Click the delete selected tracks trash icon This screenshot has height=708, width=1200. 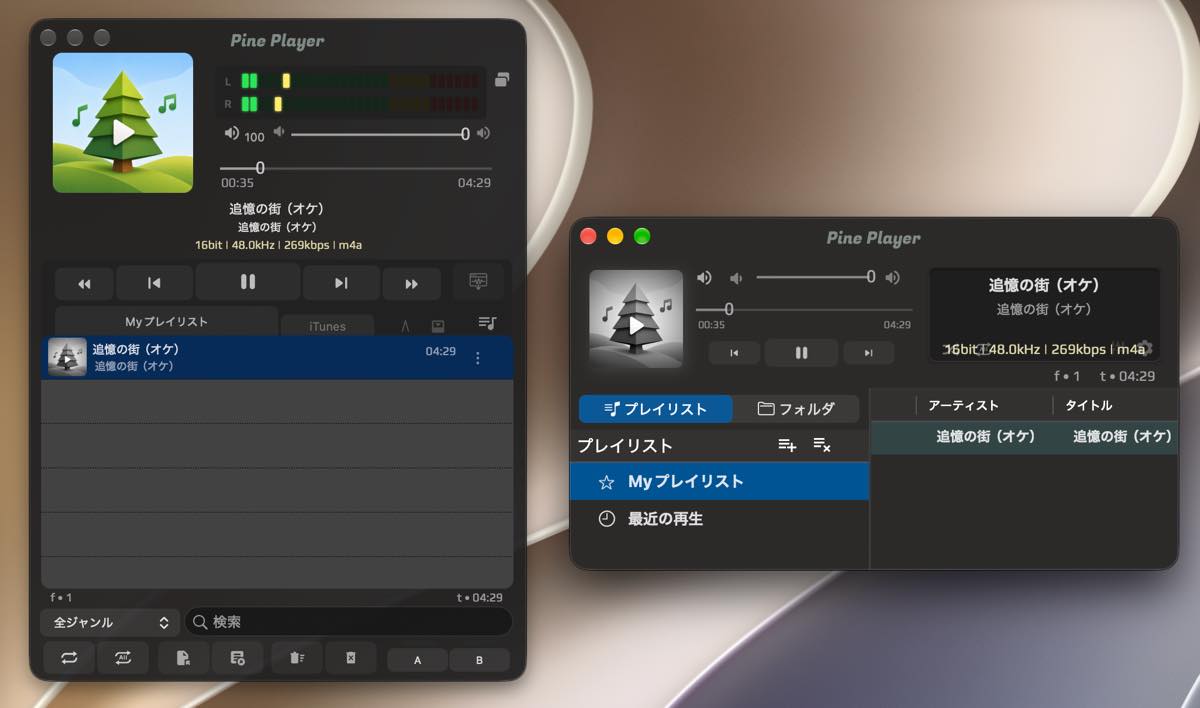296,658
